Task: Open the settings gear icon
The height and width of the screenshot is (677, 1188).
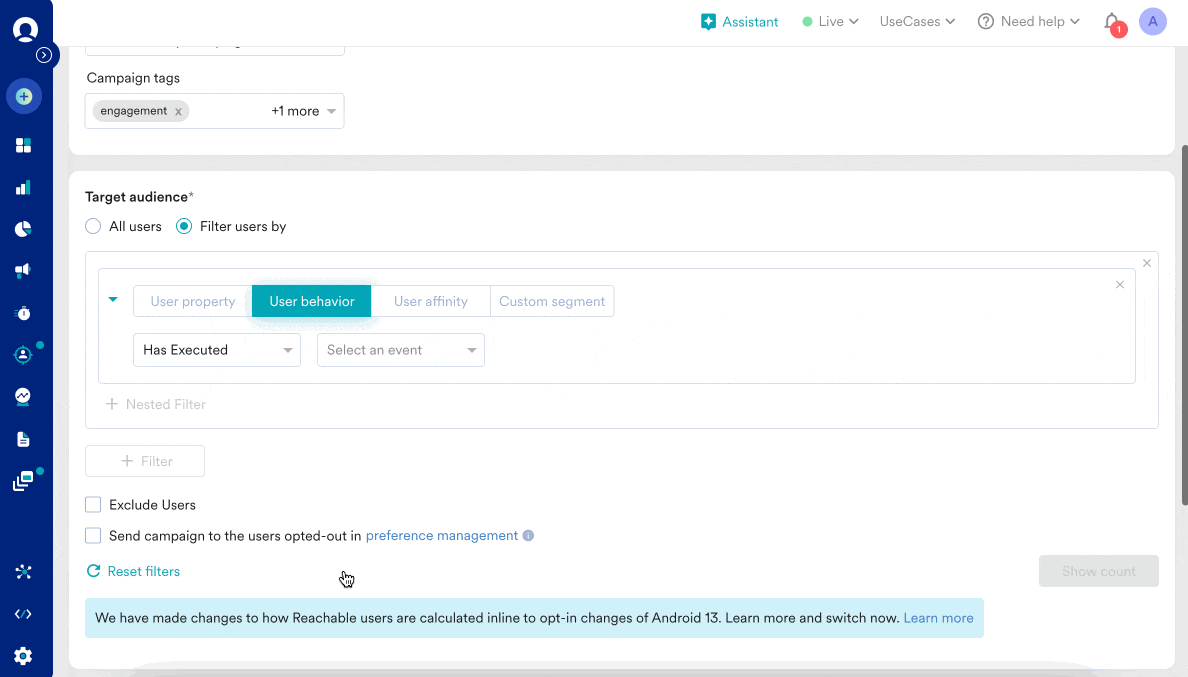Action: 23,656
